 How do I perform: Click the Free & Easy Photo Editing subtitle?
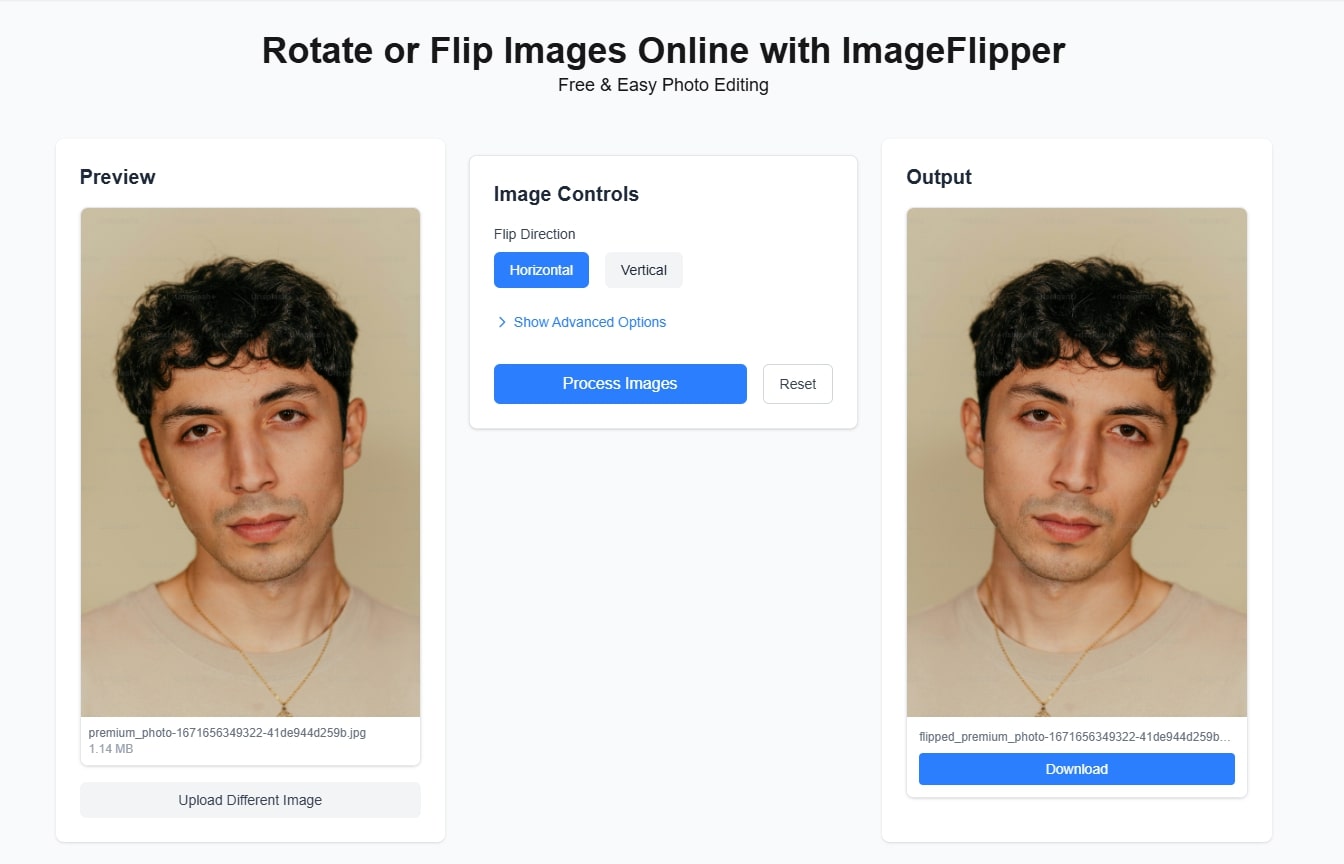coord(663,85)
